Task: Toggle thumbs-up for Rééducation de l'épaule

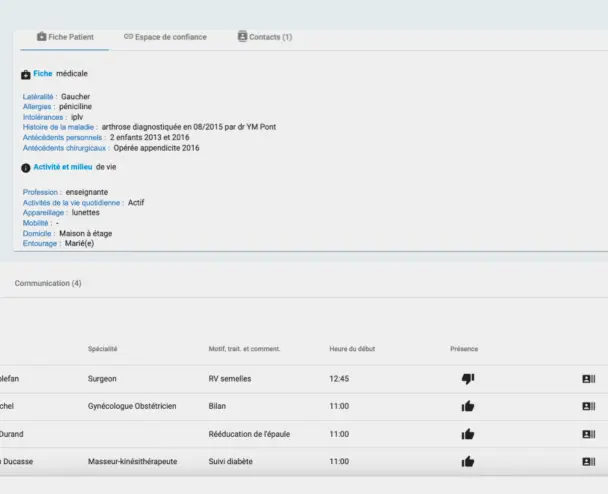Action: pyautogui.click(x=467, y=434)
